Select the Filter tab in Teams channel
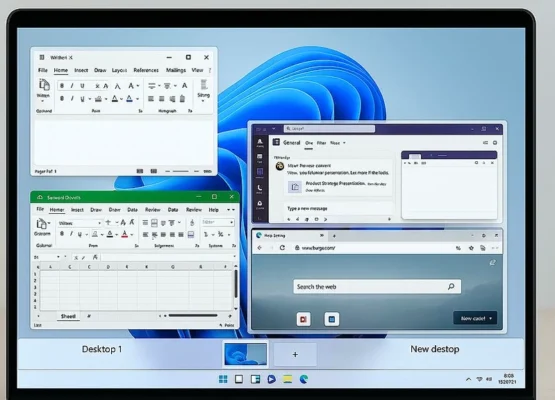The image size is (555, 400). (x=321, y=143)
